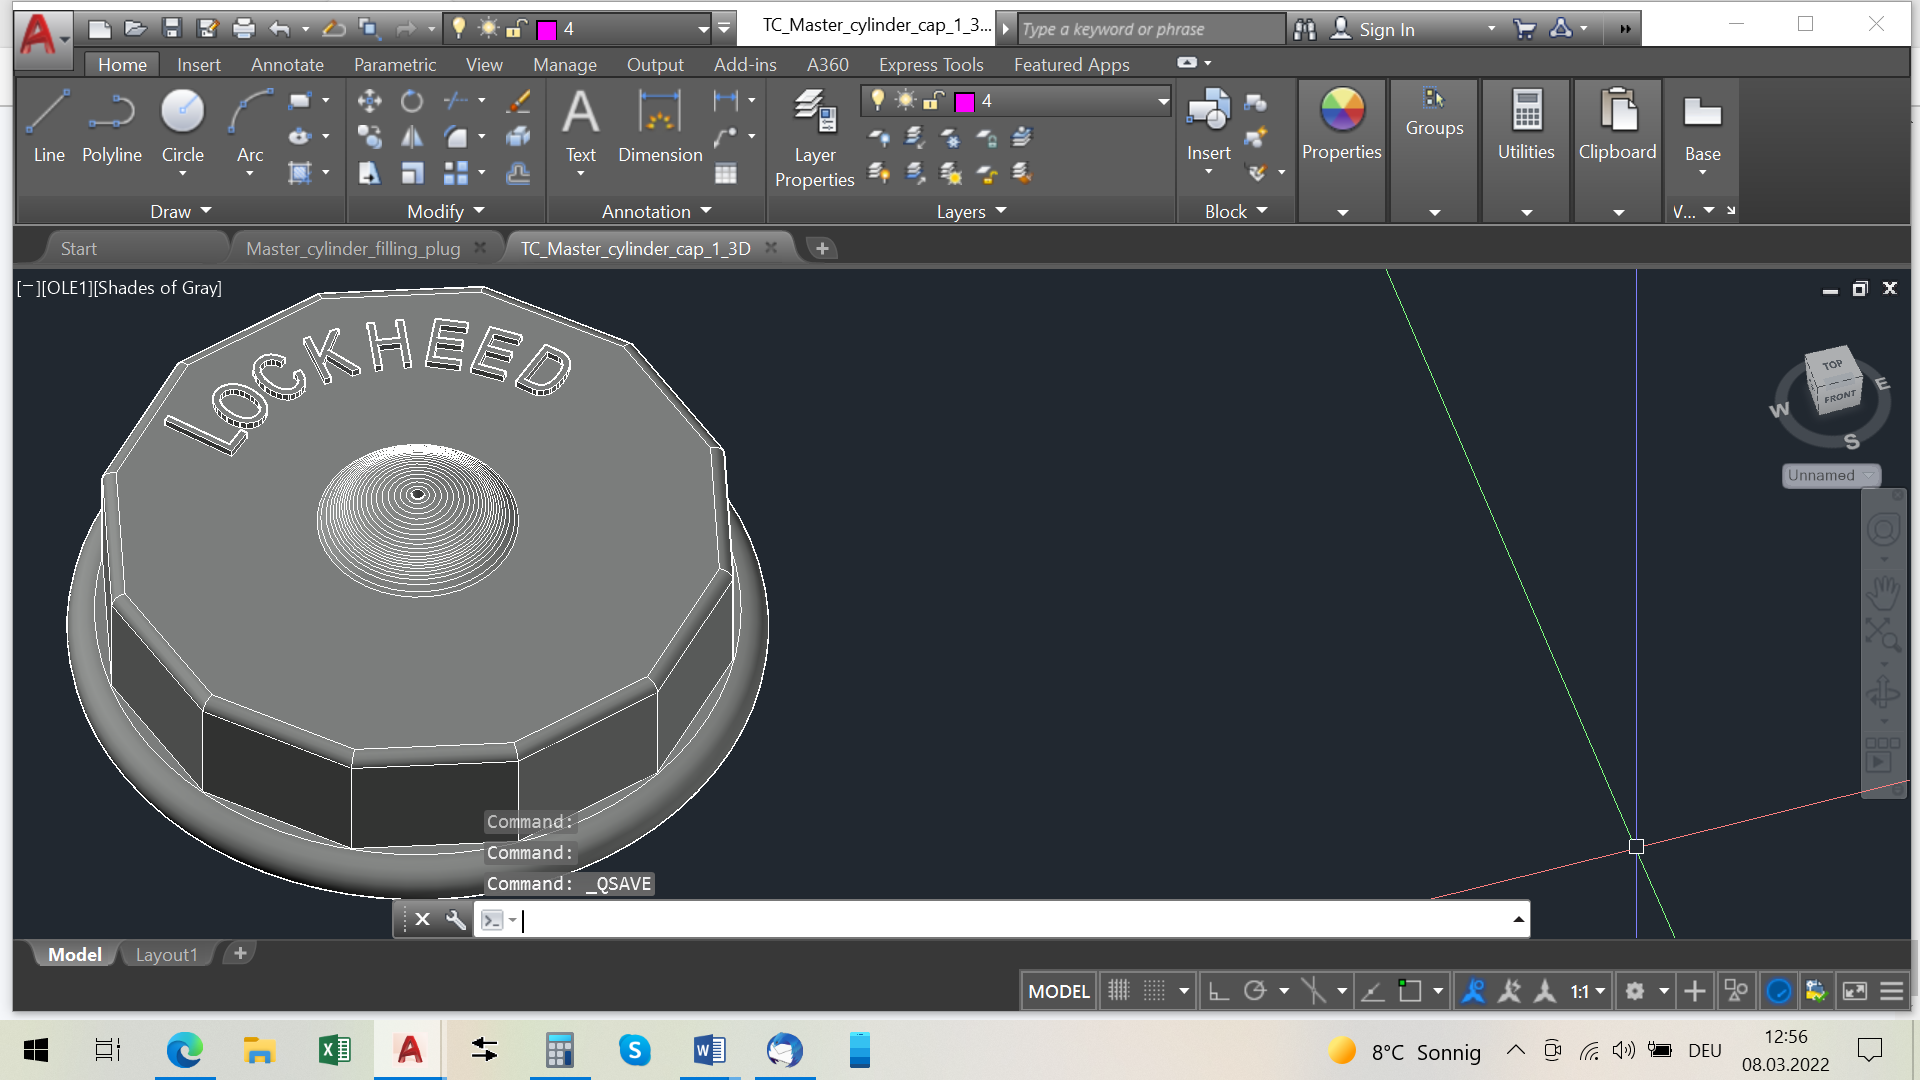1920x1080 pixels.
Task: Click the Workspace Switching gear icon
Action: click(x=1634, y=991)
